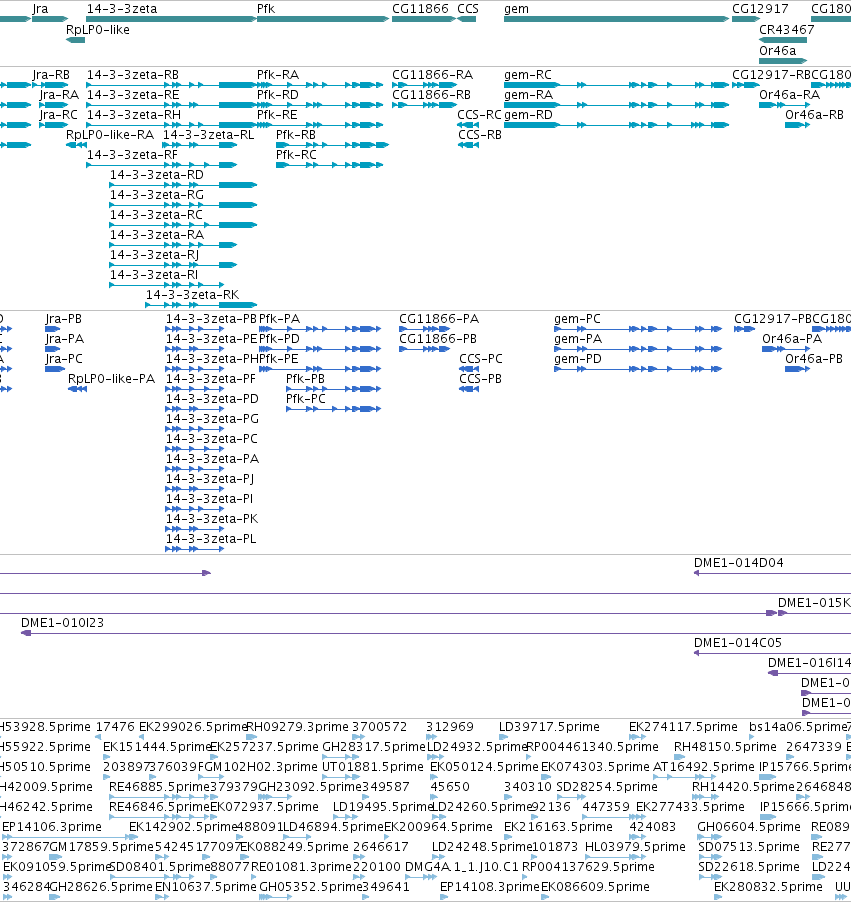Select the Pfk gene bar in the top track

click(323, 19)
